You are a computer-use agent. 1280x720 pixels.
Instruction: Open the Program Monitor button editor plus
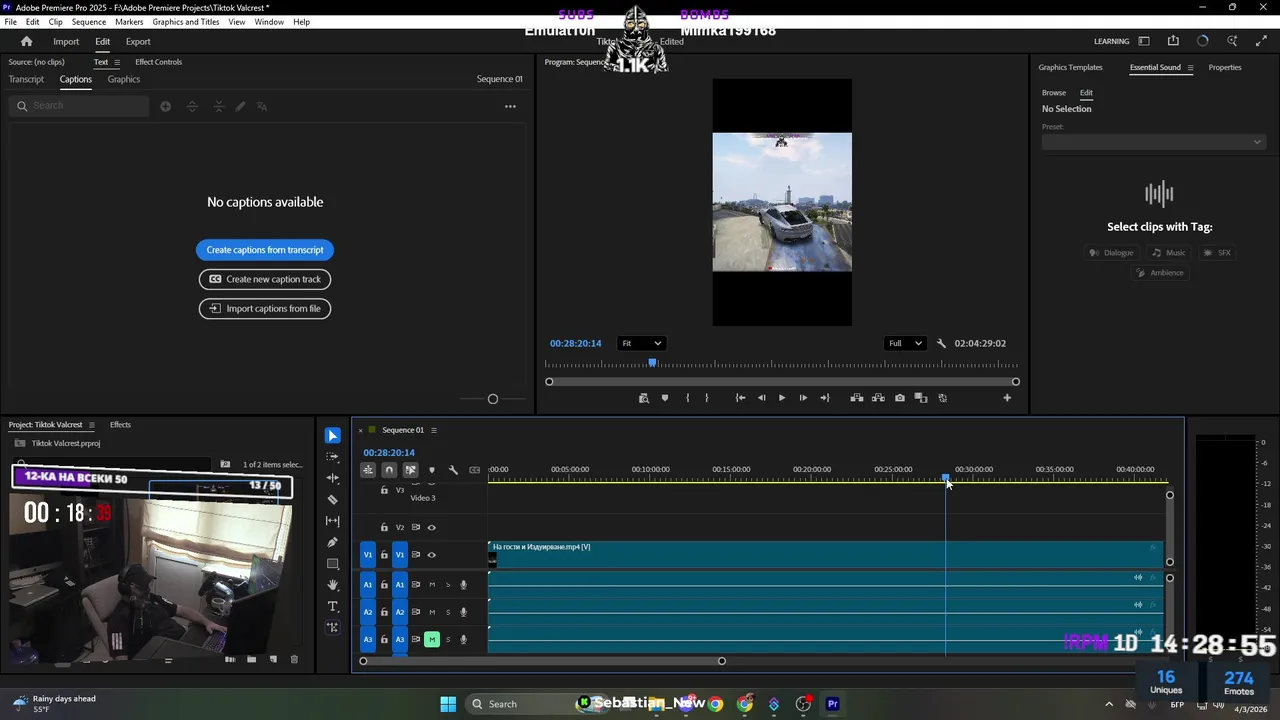pyautogui.click(x=1007, y=398)
